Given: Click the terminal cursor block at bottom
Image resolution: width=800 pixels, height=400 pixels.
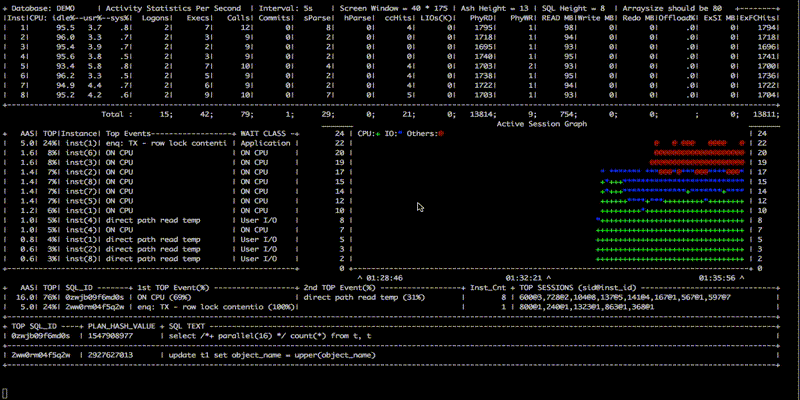Looking at the screenshot, I should click(x=5, y=392).
